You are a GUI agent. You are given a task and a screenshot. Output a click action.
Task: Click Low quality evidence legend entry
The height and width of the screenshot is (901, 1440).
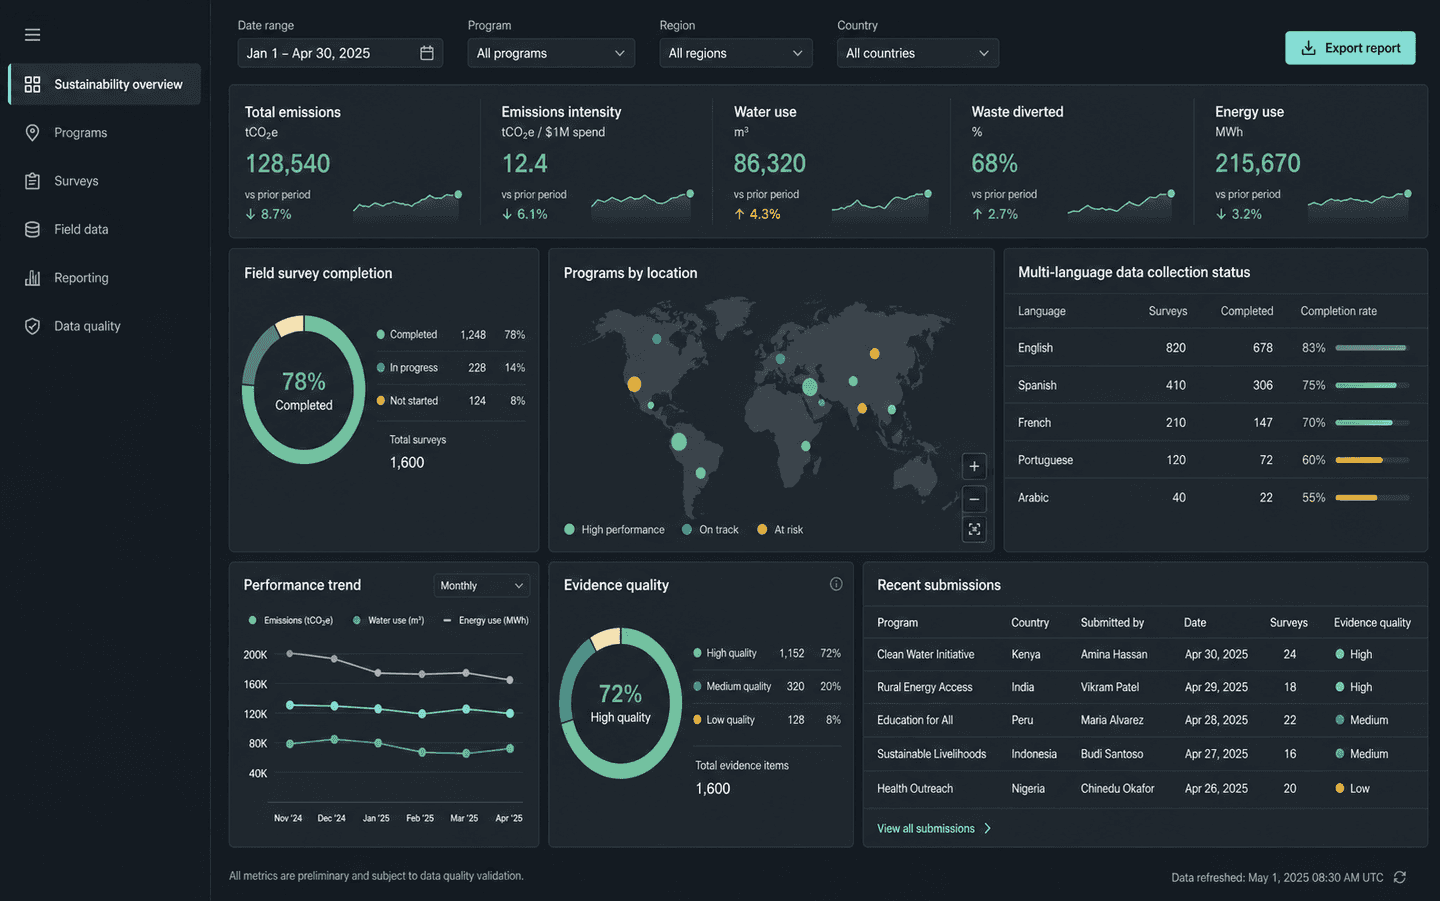(768, 720)
